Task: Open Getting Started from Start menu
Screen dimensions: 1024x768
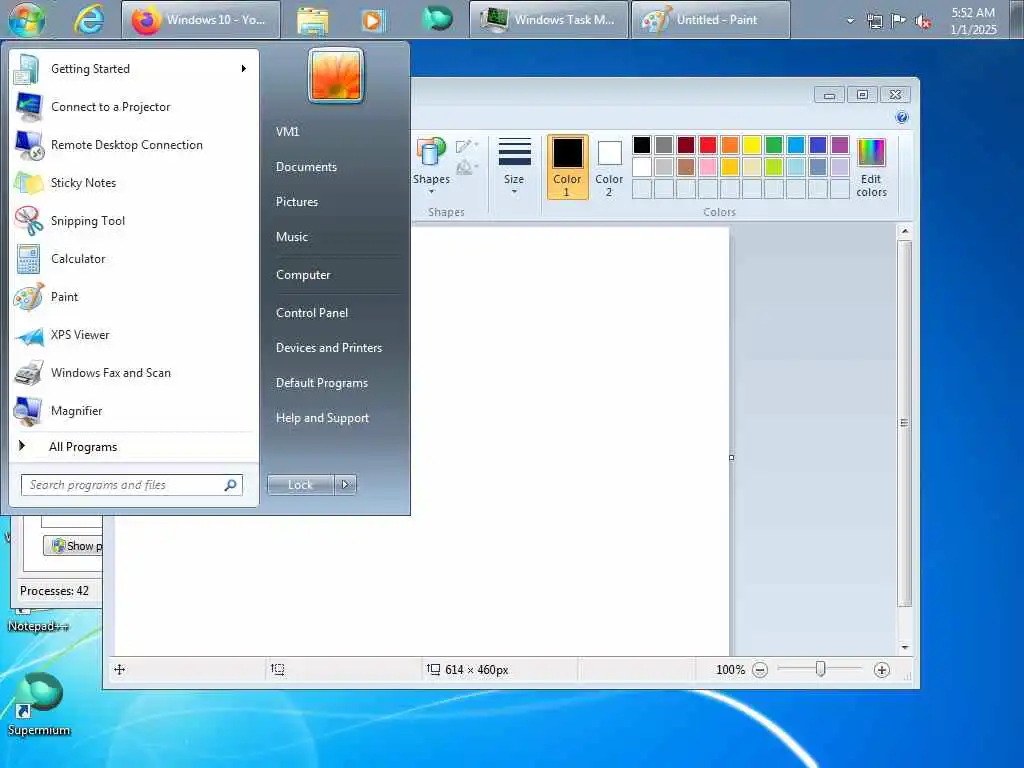Action: [134, 69]
